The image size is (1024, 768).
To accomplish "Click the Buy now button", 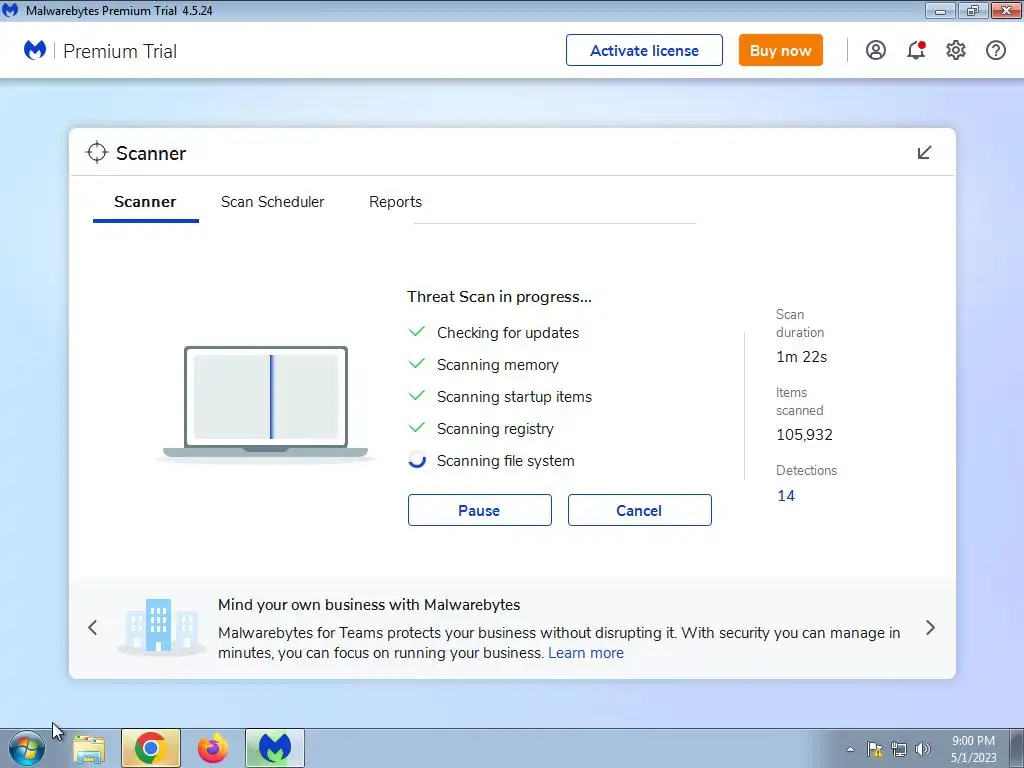I will (780, 50).
